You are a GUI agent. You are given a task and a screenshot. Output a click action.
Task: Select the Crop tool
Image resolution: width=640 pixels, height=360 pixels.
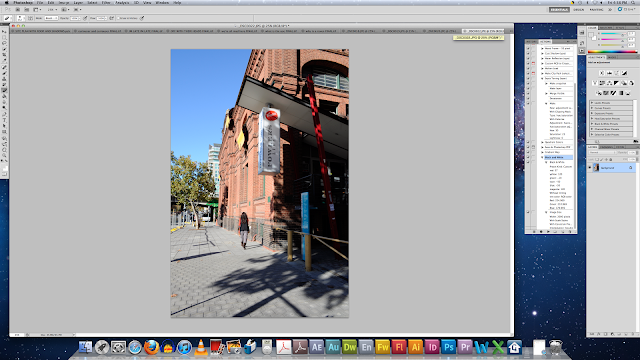pyautogui.click(x=4, y=54)
